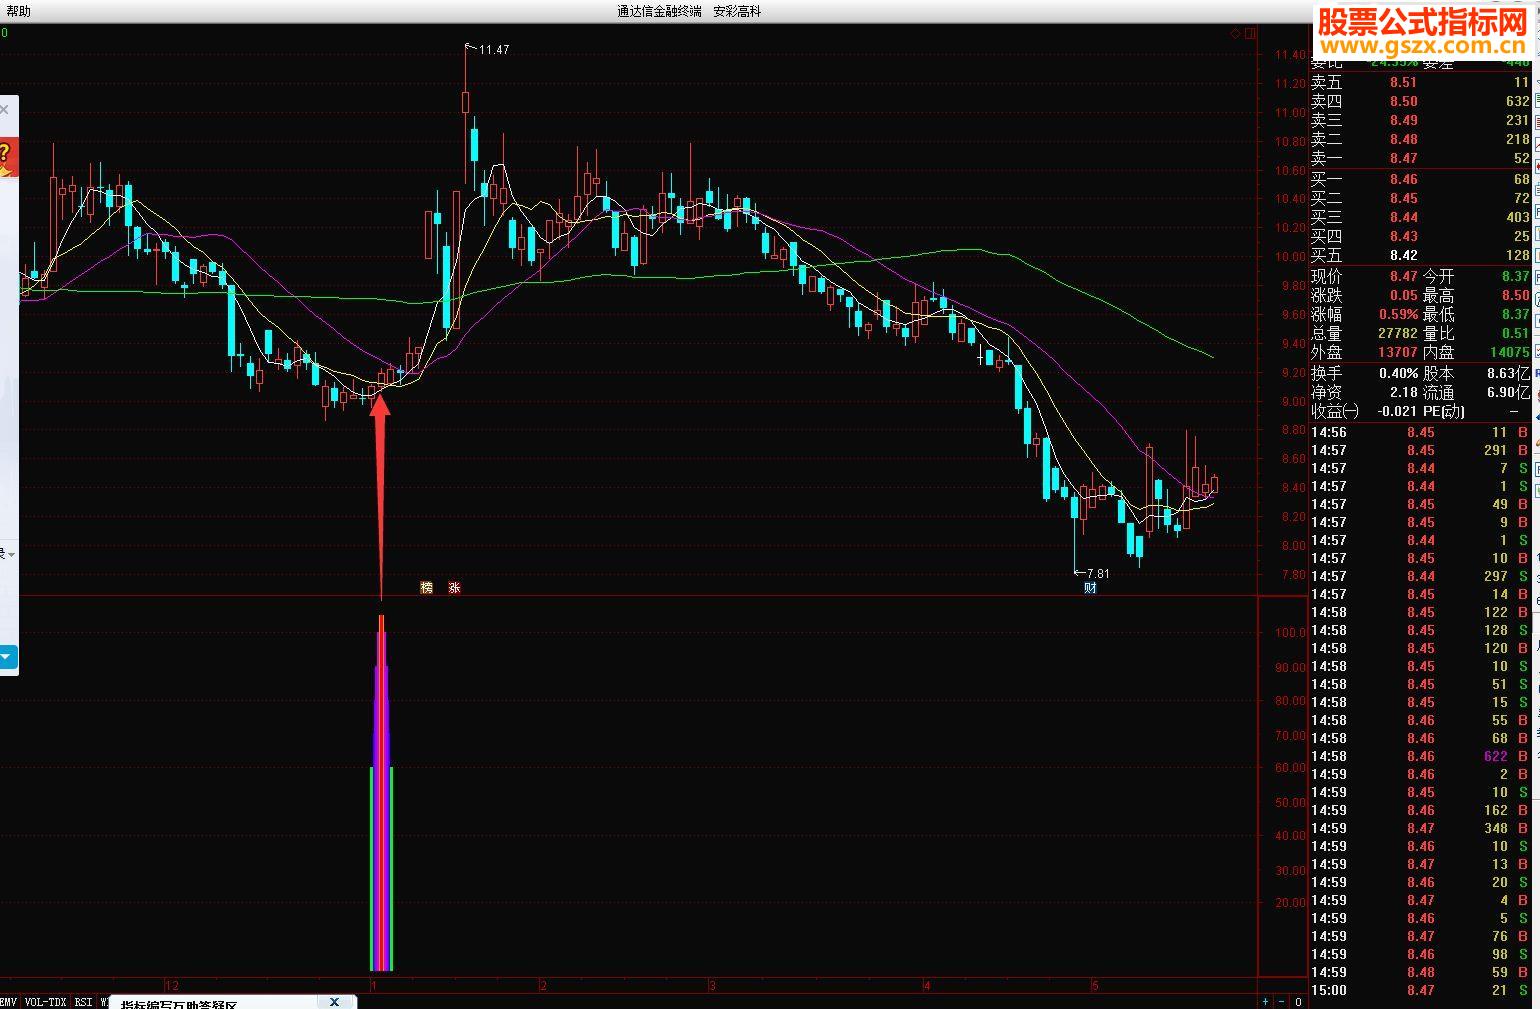
Task: Click the gszx.com.cn site banner
Action: 1421,31
